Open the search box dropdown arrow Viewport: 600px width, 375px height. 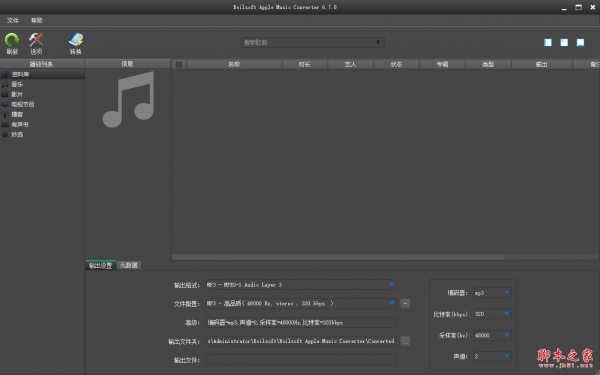378,42
